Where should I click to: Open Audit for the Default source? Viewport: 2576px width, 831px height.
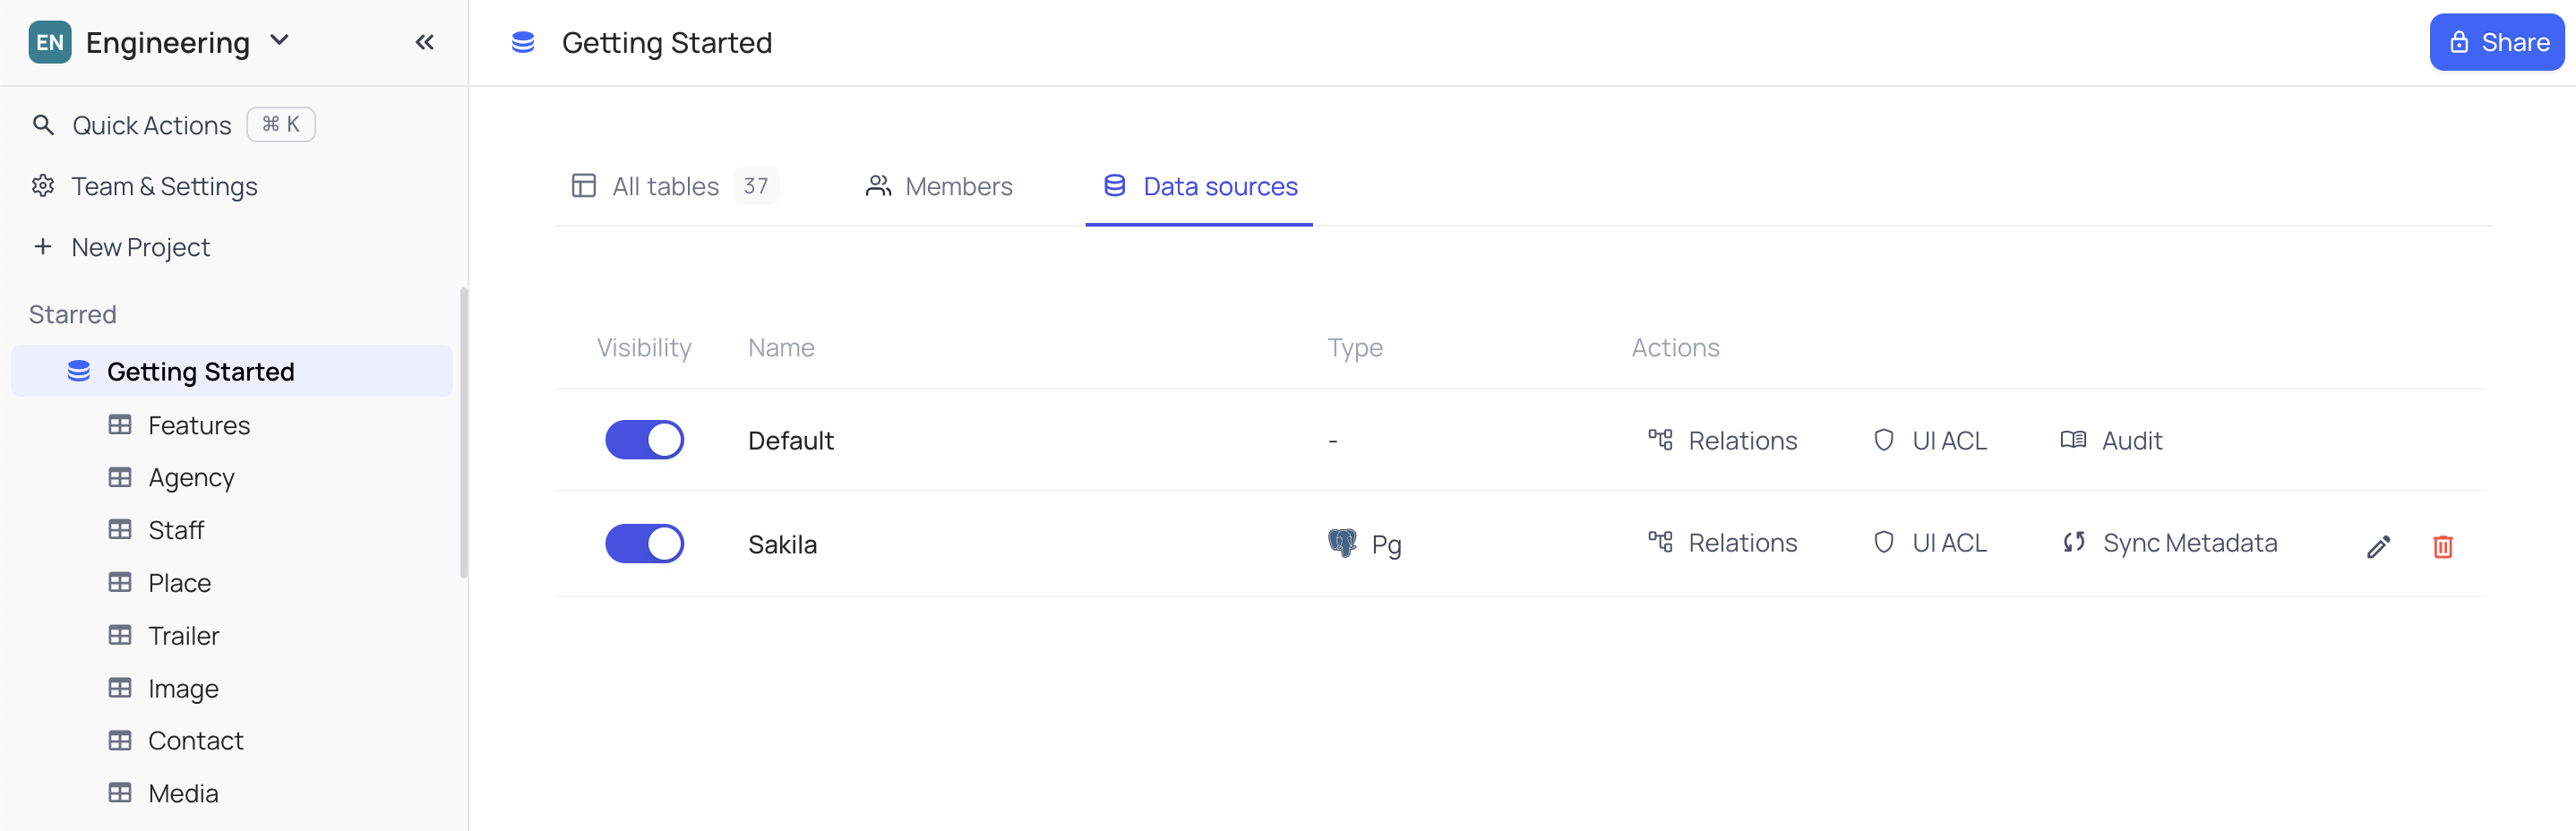[x=2111, y=440]
